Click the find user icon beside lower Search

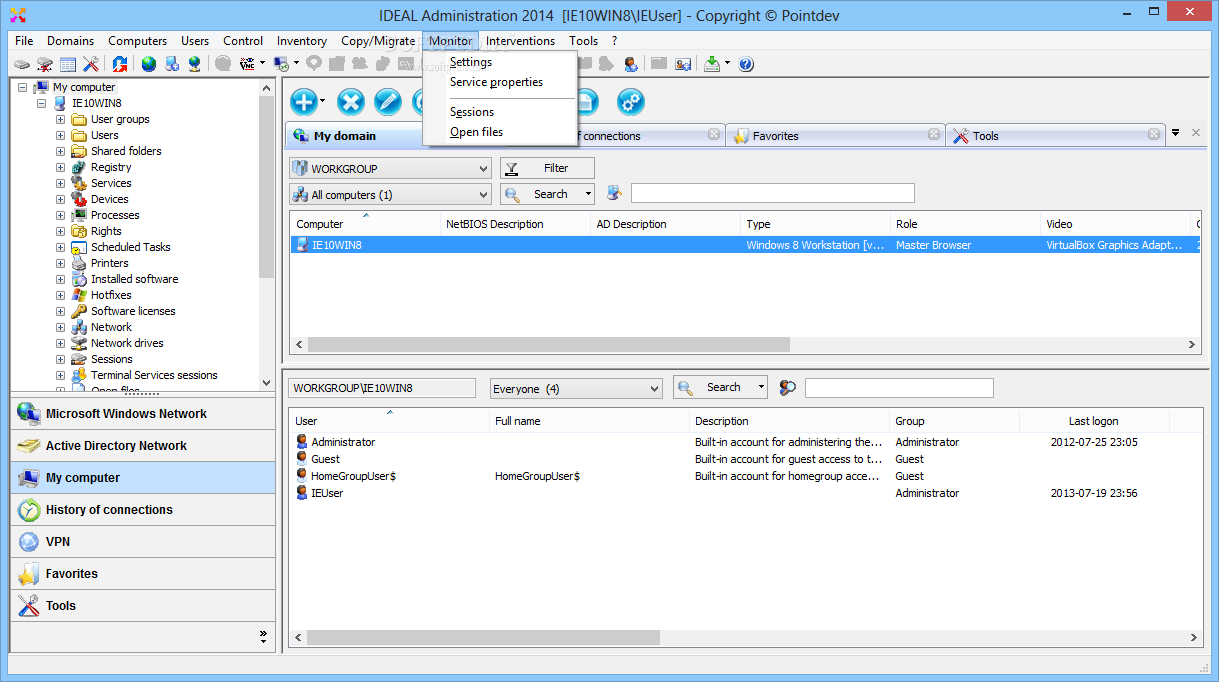[788, 388]
